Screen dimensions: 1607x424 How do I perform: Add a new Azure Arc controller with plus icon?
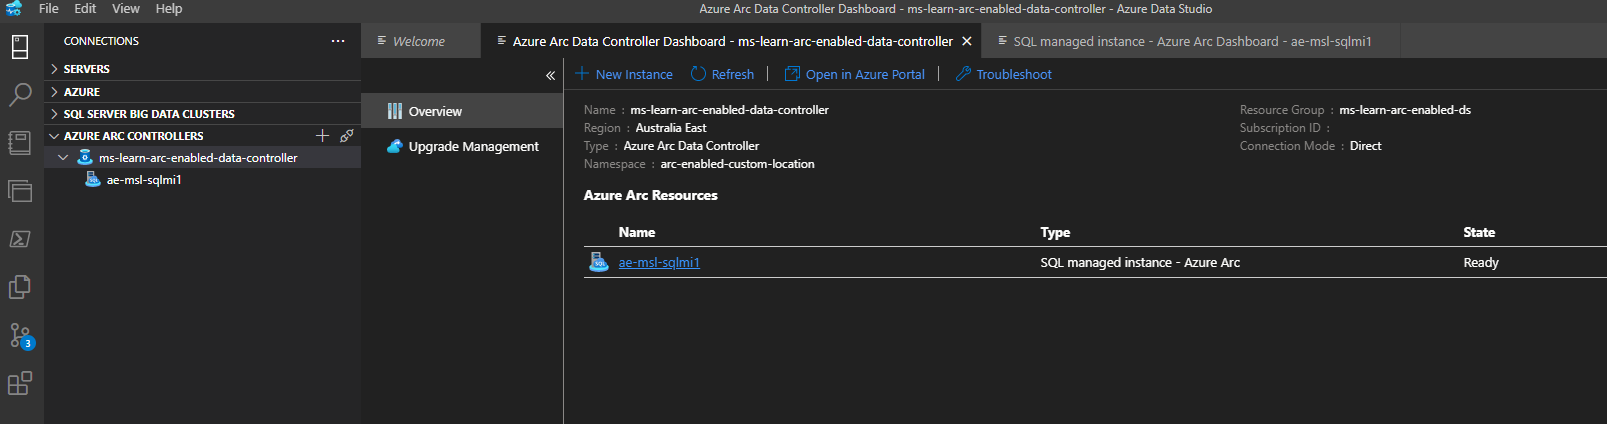click(322, 135)
